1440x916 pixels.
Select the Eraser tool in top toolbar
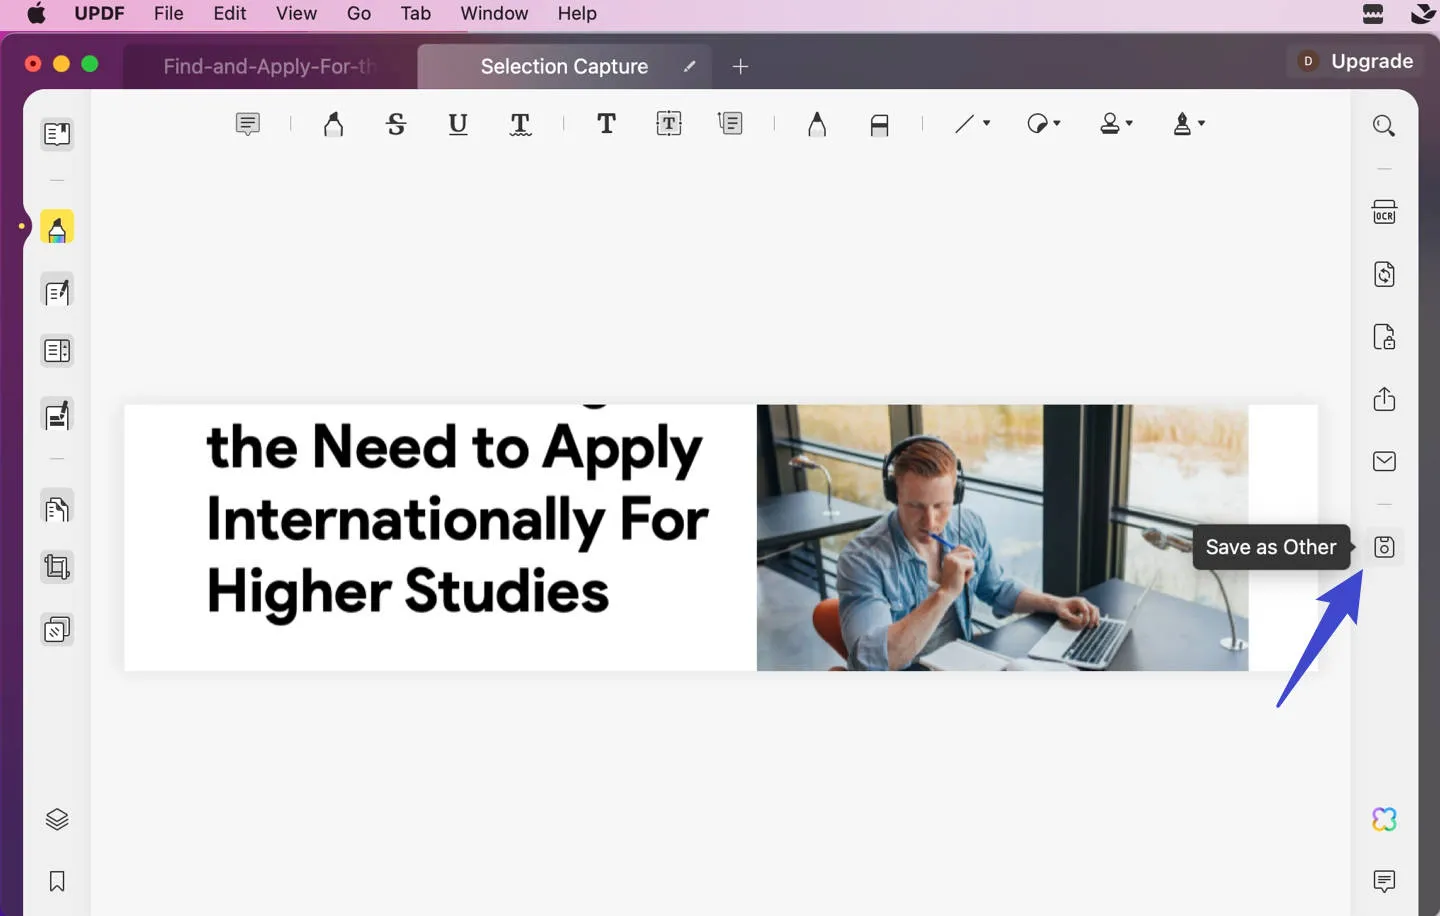click(x=880, y=123)
